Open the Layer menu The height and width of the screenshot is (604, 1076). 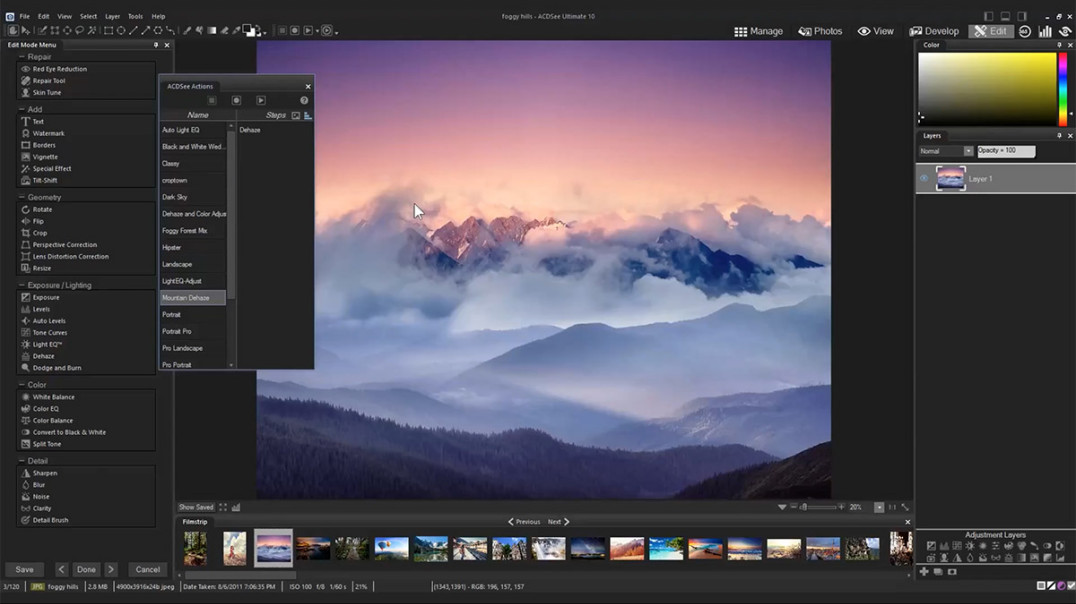113,16
